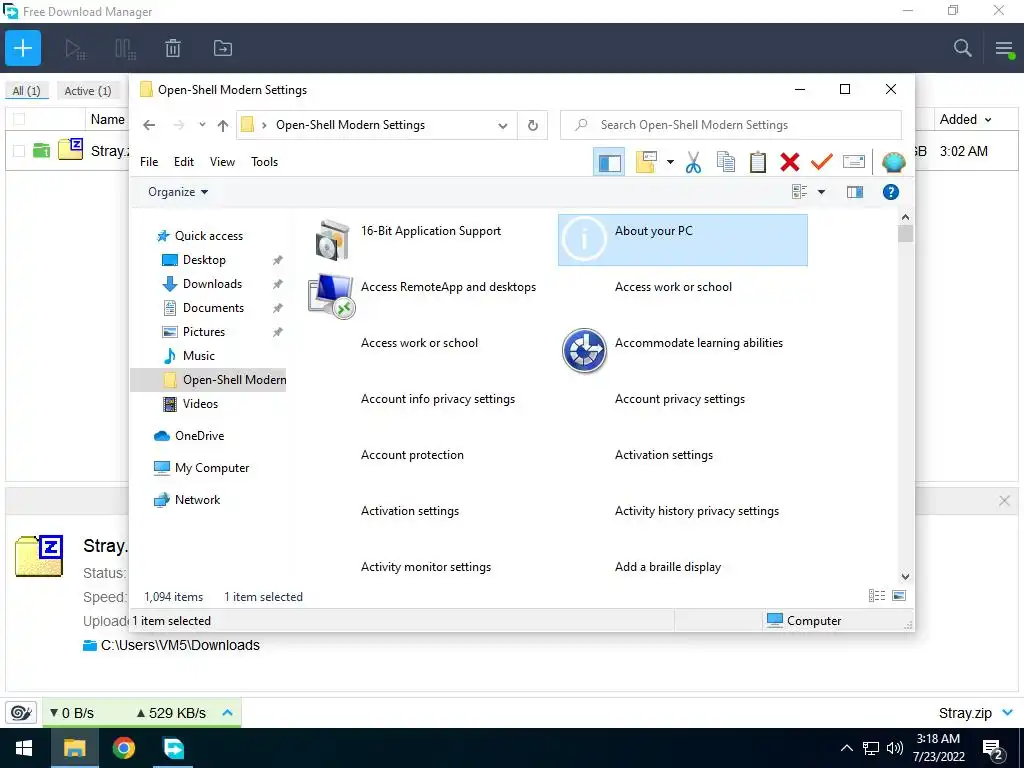This screenshot has width=1024, height=768.
Task: Click the Email file envelope icon
Action: click(854, 162)
